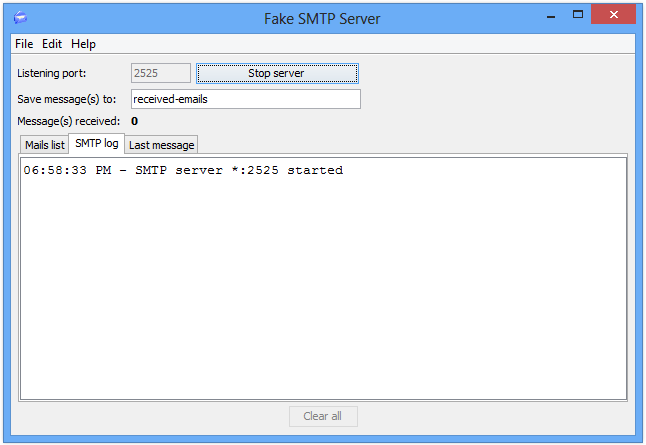Open the Last message tab
The image size is (646, 445).
(162, 145)
